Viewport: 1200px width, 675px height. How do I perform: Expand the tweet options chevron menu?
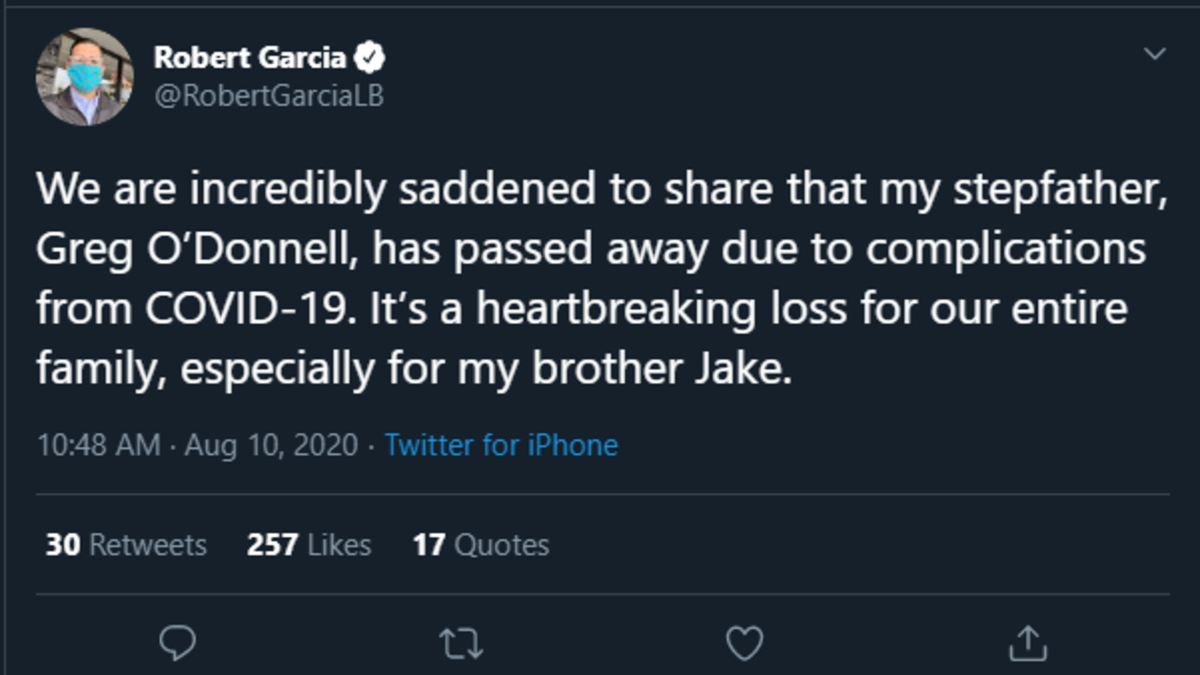(x=1155, y=53)
